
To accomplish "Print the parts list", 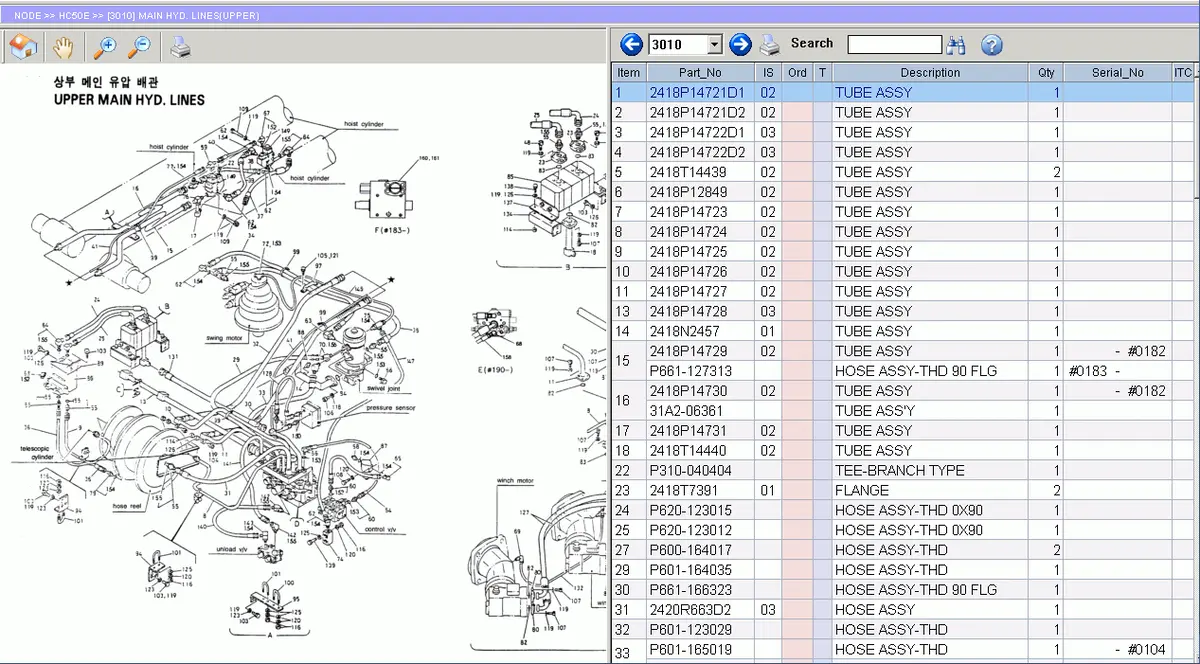I will coord(770,44).
